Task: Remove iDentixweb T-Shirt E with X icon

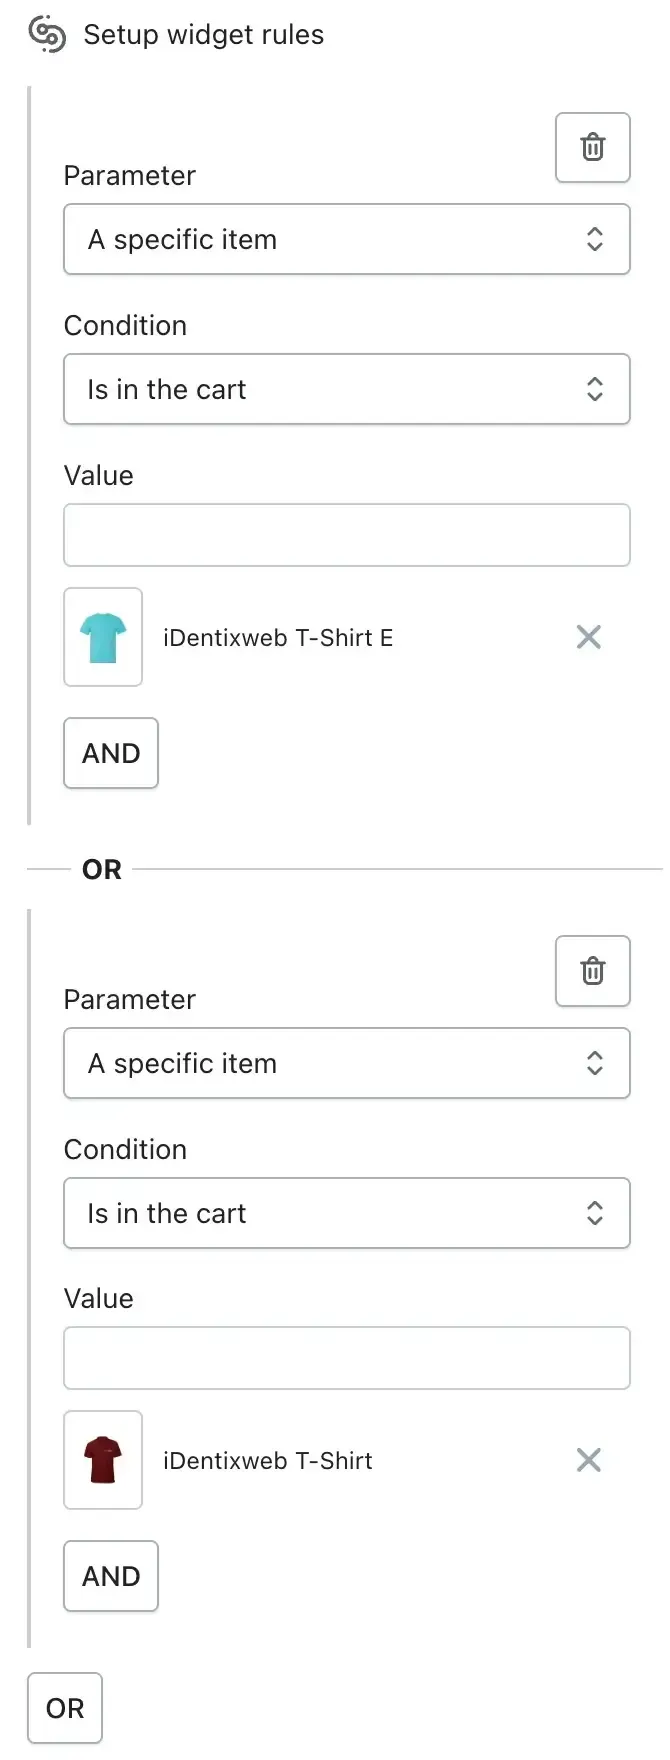Action: point(589,637)
